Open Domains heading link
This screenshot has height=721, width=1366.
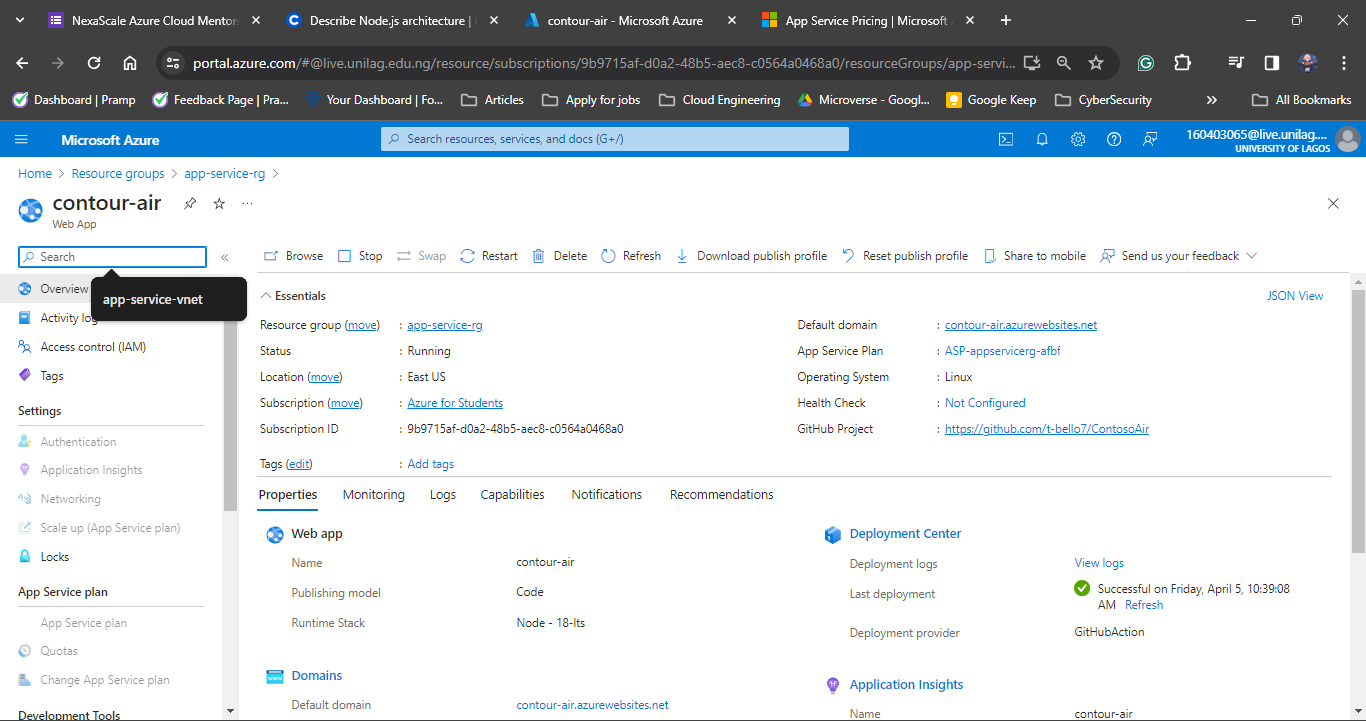[317, 676]
